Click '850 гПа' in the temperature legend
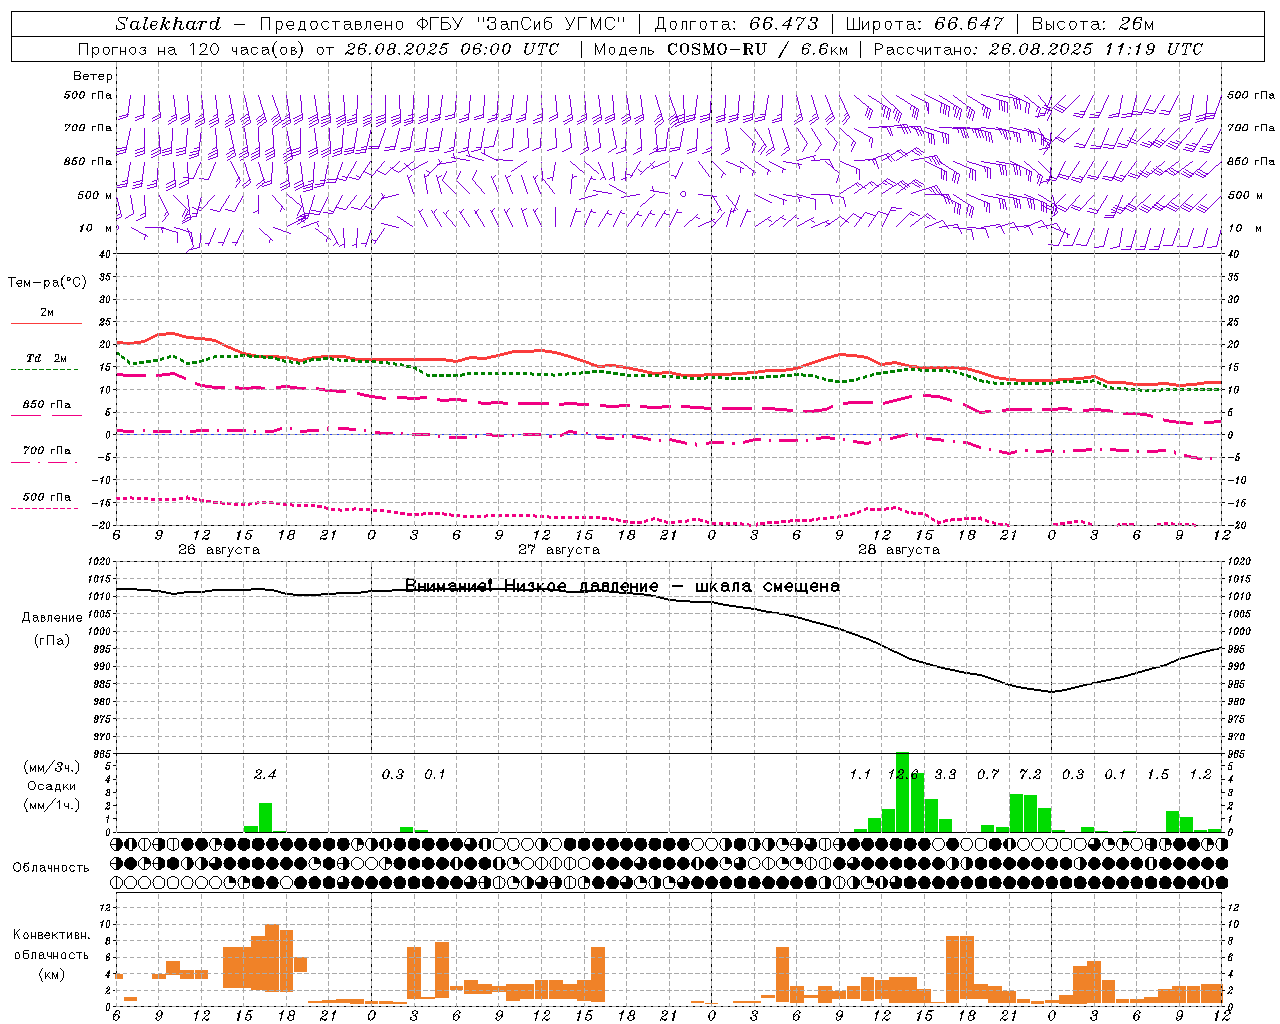1280x1024 pixels. tap(47, 405)
